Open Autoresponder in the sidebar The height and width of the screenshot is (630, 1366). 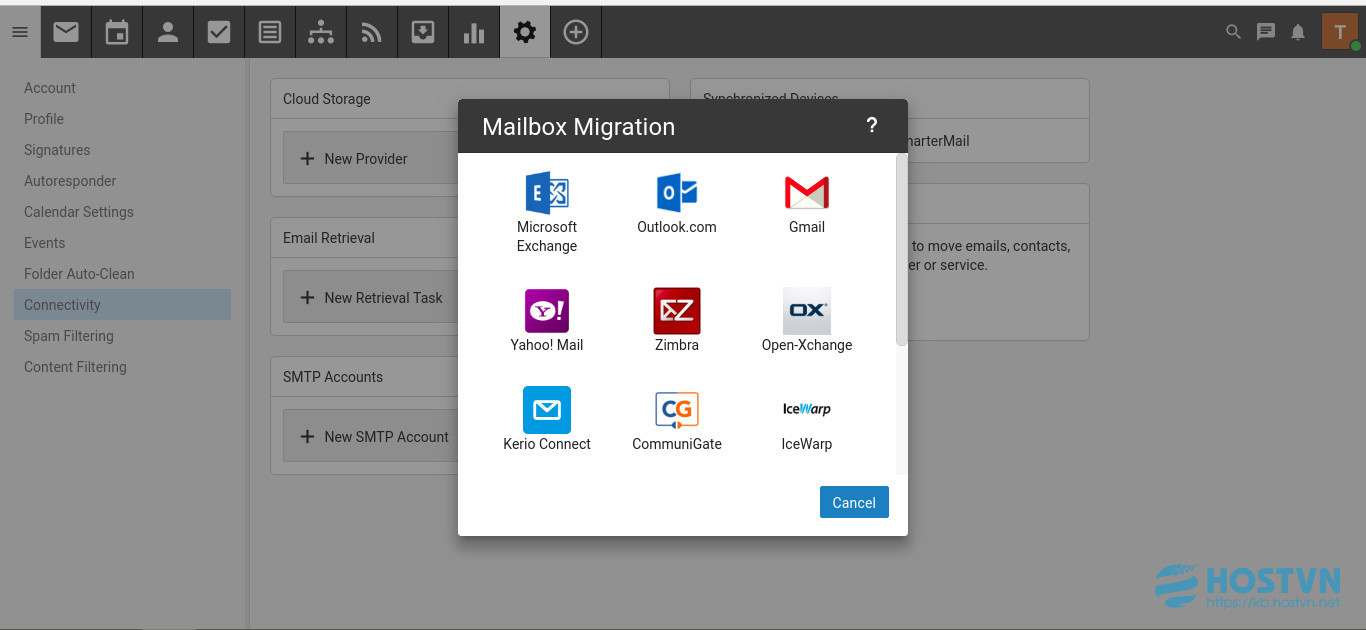pyautogui.click(x=70, y=181)
